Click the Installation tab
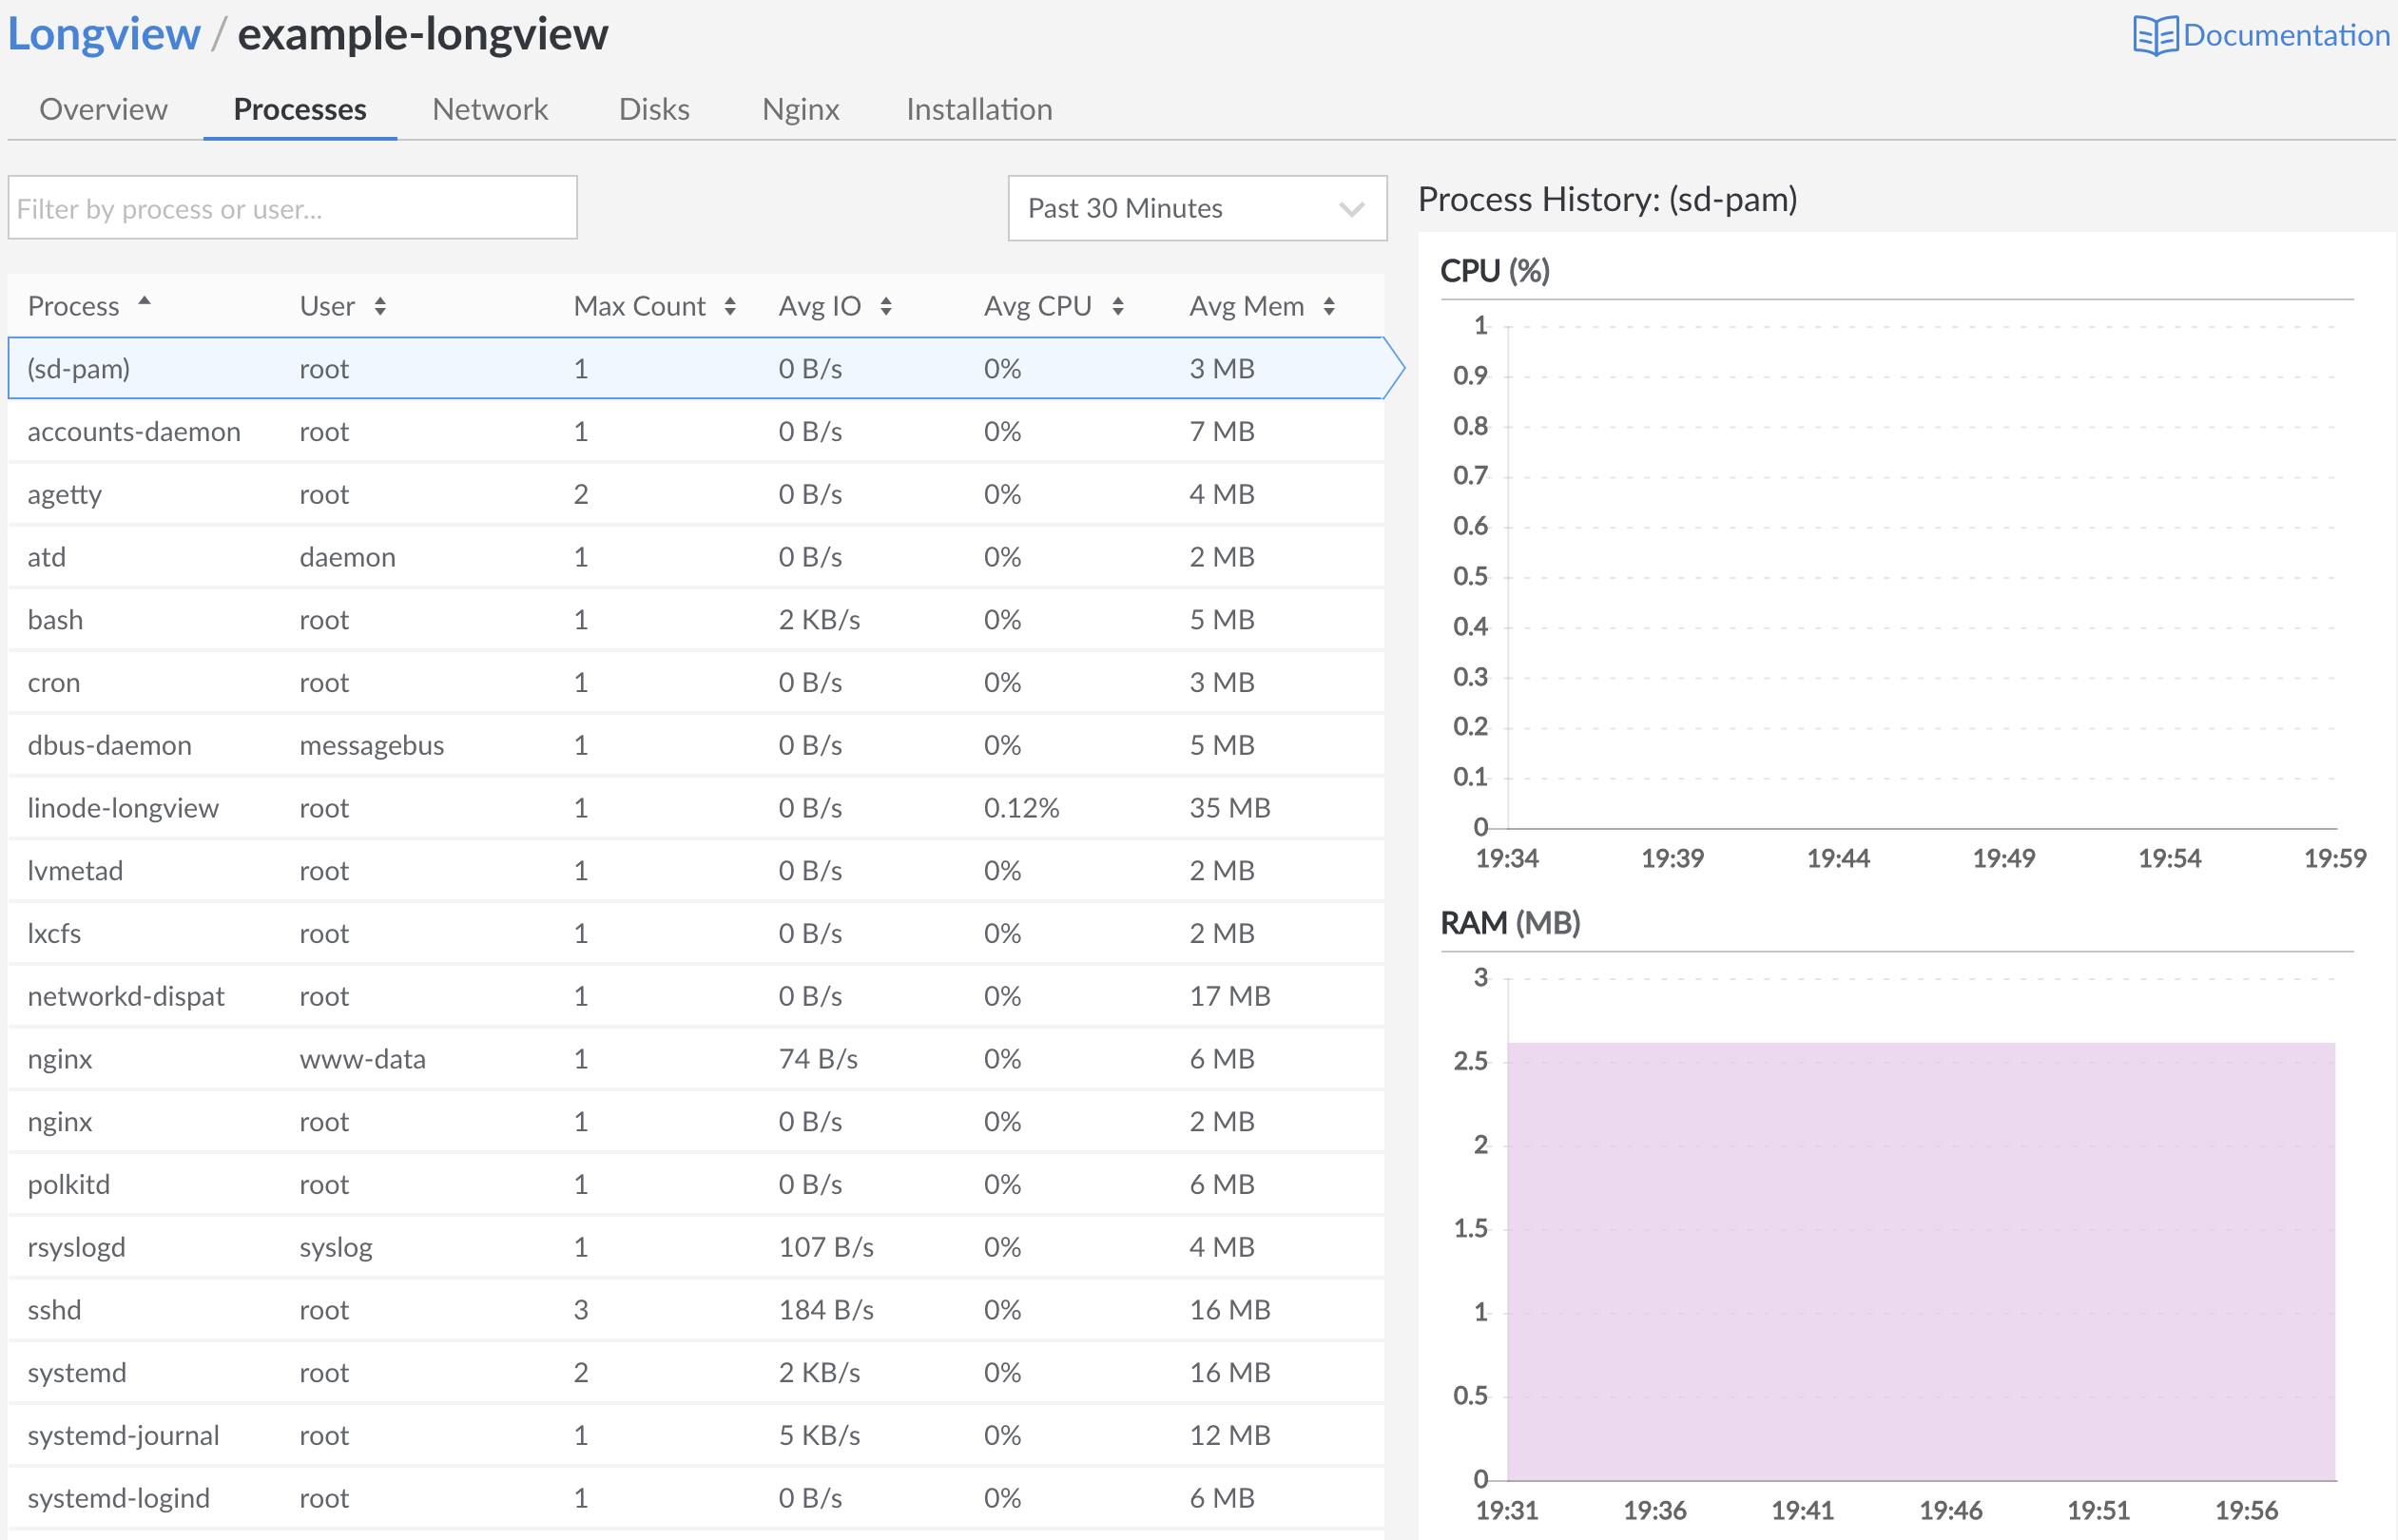2398x1540 pixels. [978, 106]
